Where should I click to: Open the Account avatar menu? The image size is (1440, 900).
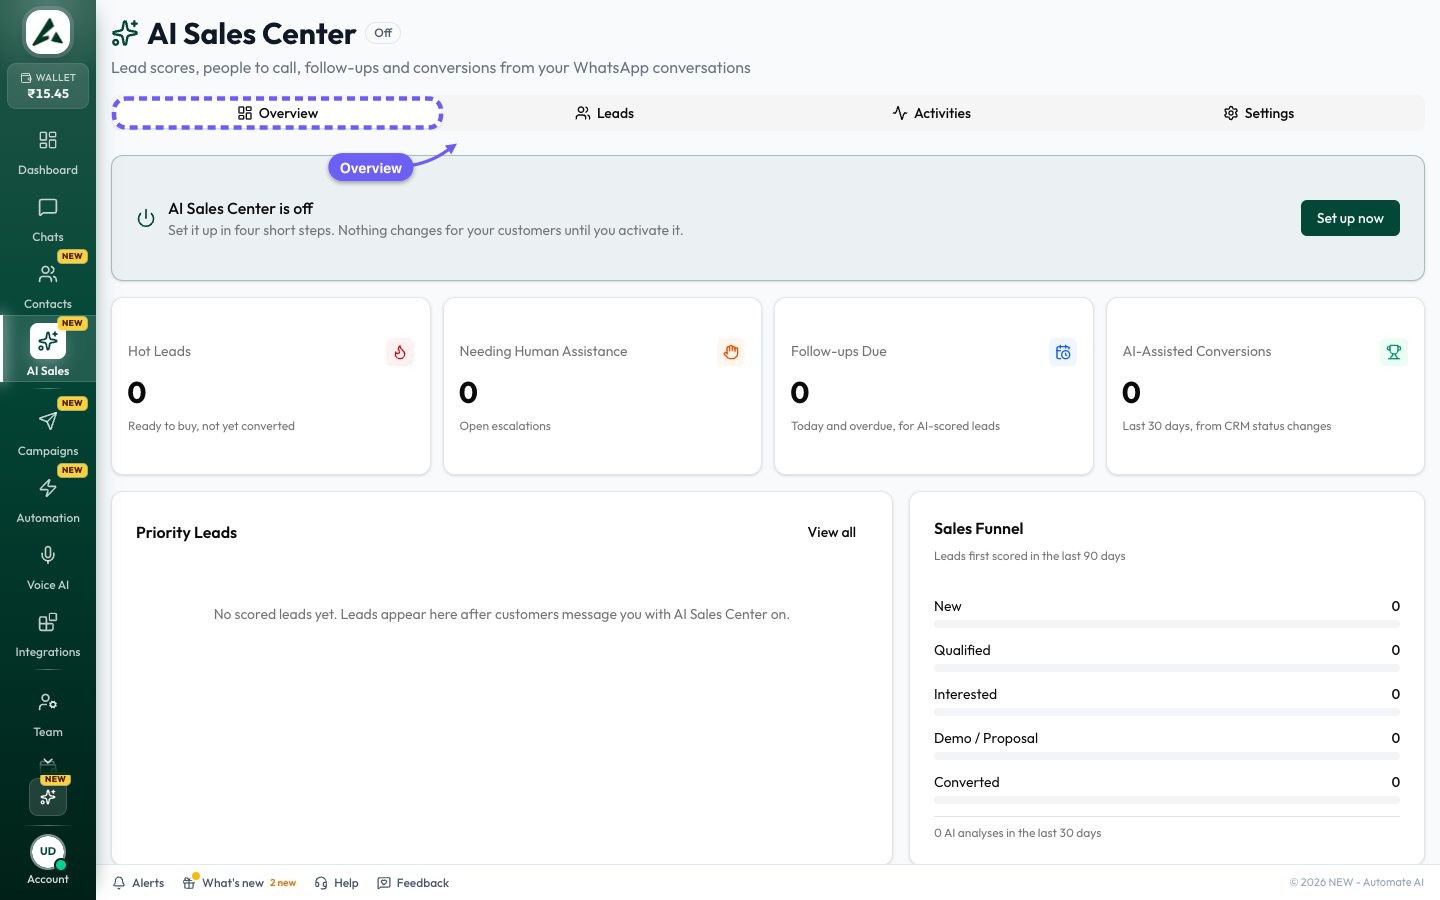coord(48,852)
